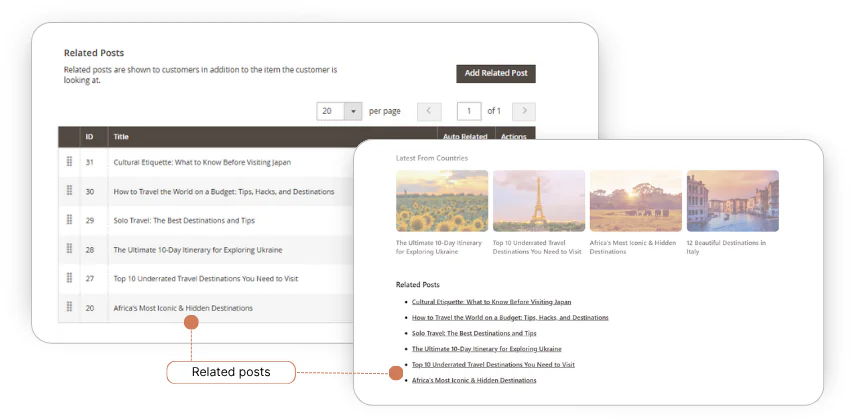Grab drag handle for post ID 28
The image size is (850, 420).
pos(70,249)
